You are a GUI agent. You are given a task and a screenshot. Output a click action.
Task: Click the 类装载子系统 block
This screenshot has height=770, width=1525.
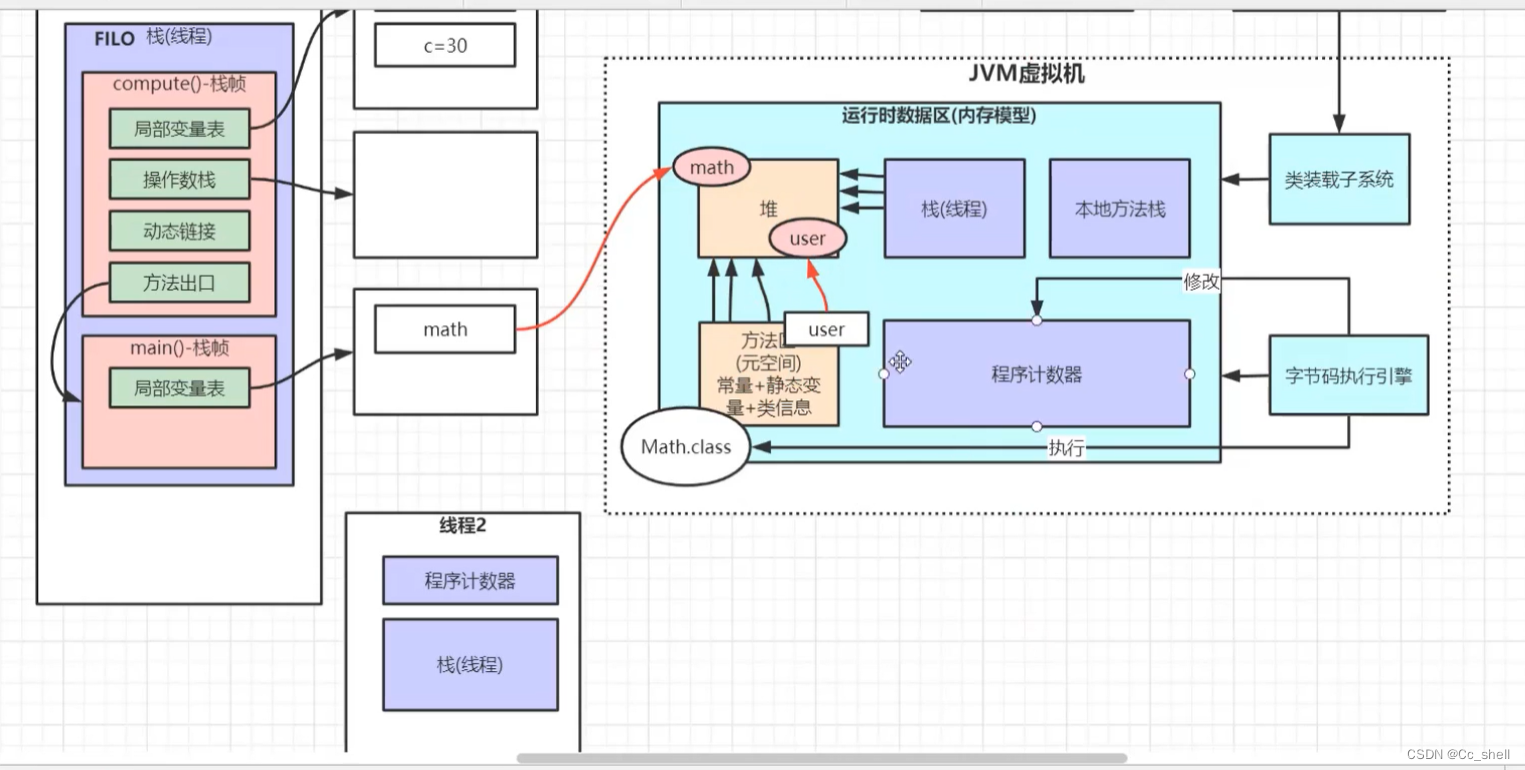[x=1338, y=180]
